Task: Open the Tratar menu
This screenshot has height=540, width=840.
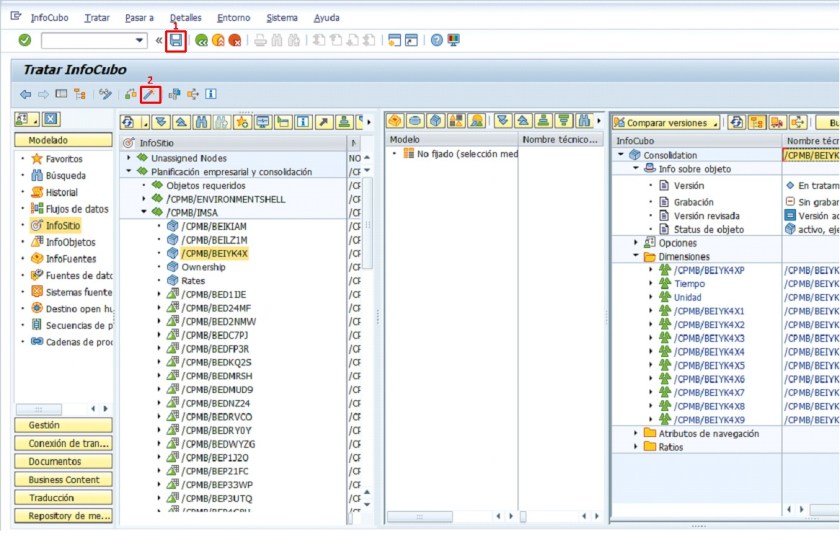Action: (x=97, y=18)
